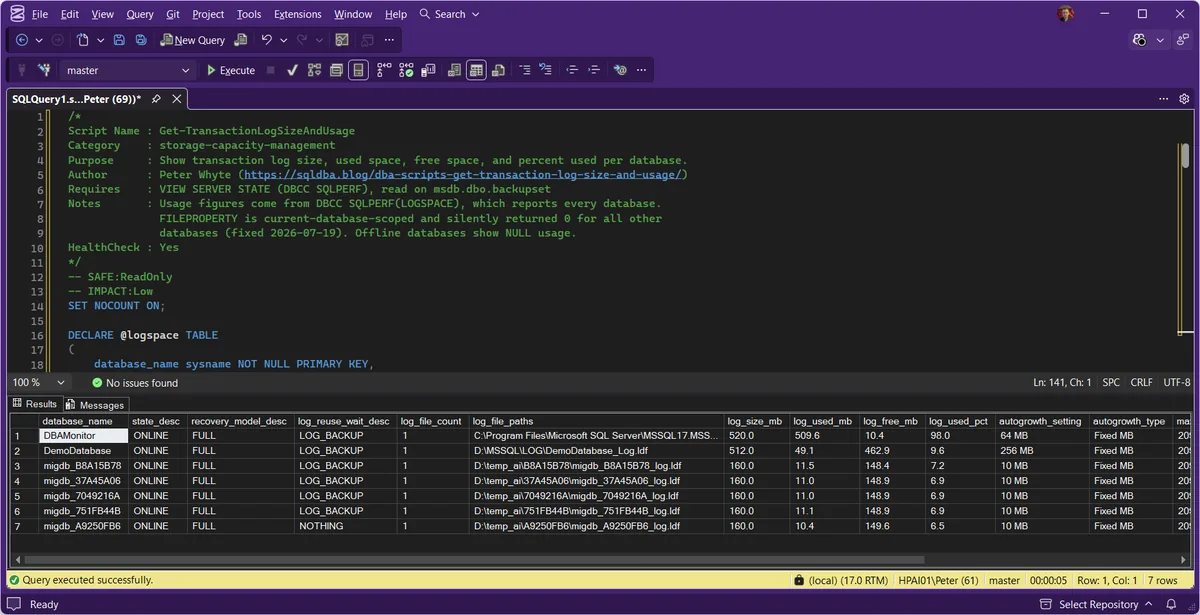Expand the Copilot dropdown arrow
The image size is (1200, 615).
tap(1160, 40)
